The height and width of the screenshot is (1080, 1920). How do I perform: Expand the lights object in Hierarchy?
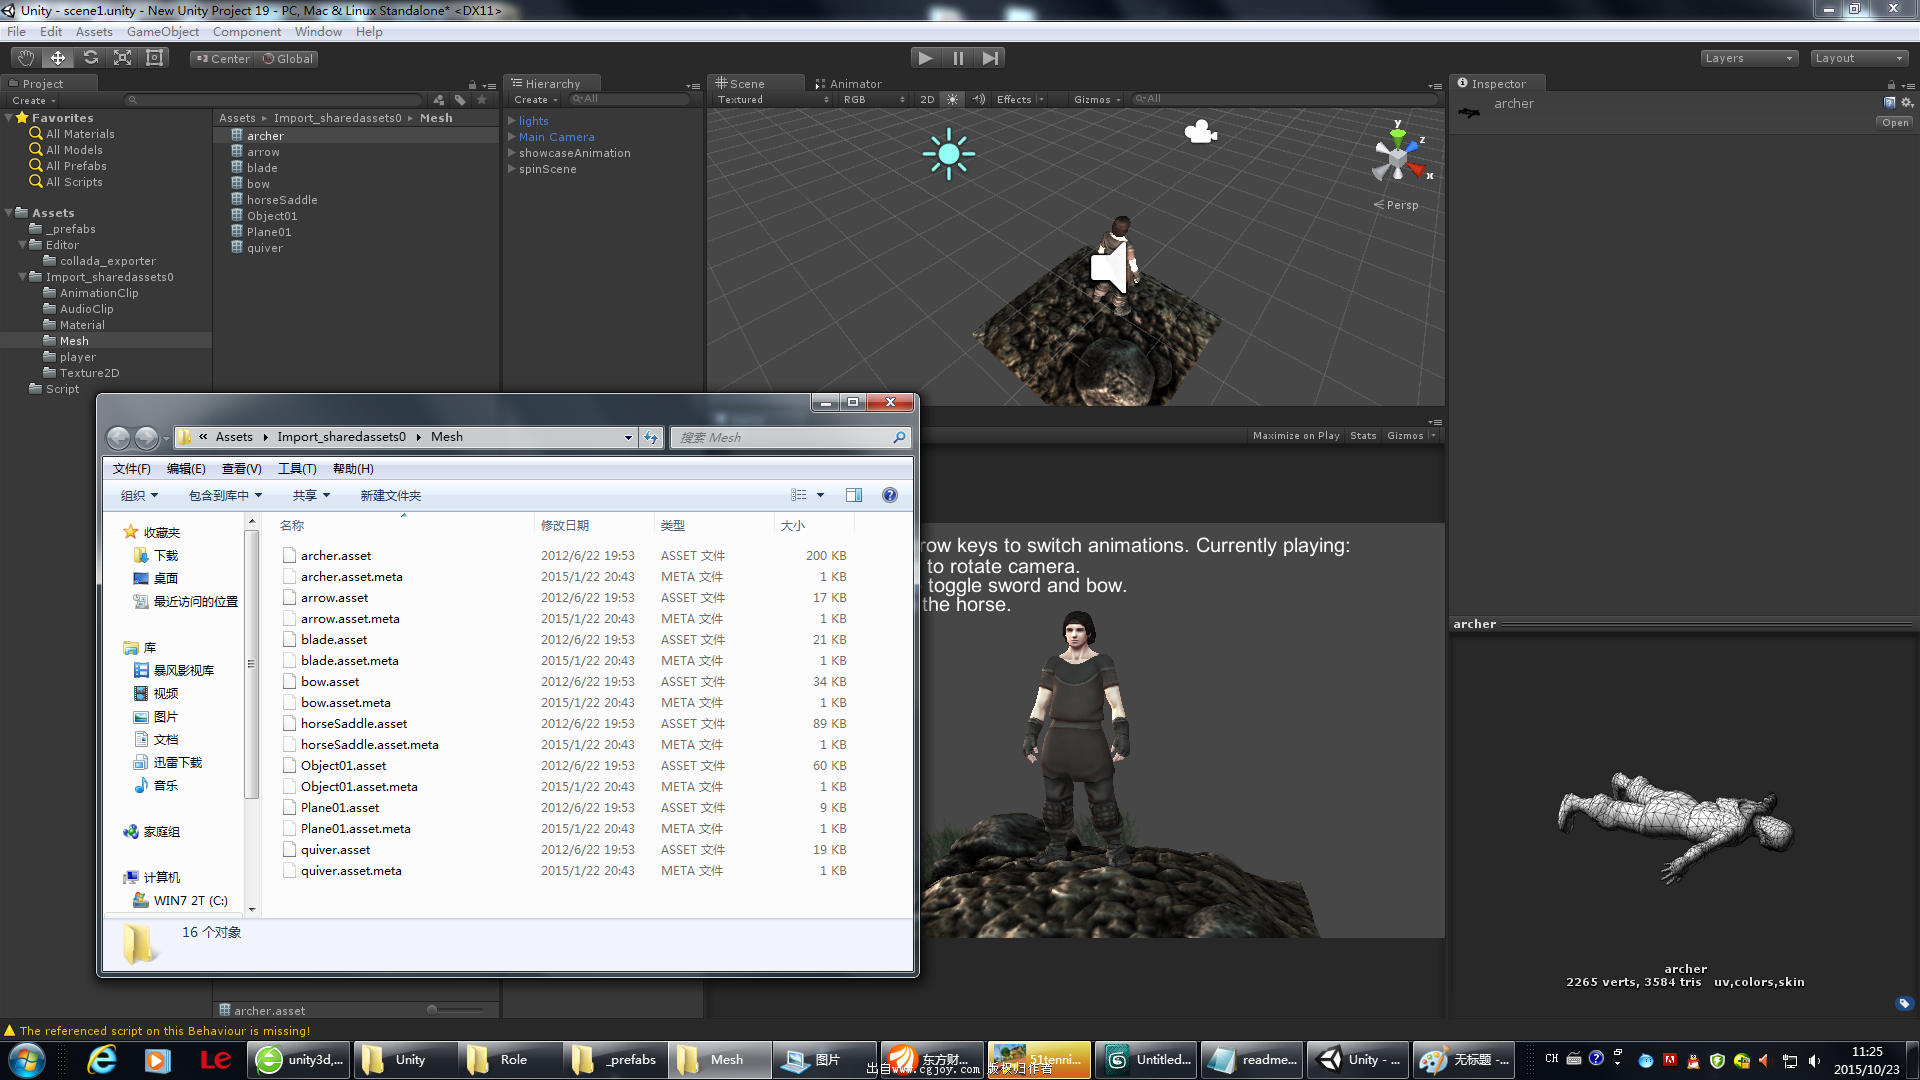pyautogui.click(x=512, y=121)
